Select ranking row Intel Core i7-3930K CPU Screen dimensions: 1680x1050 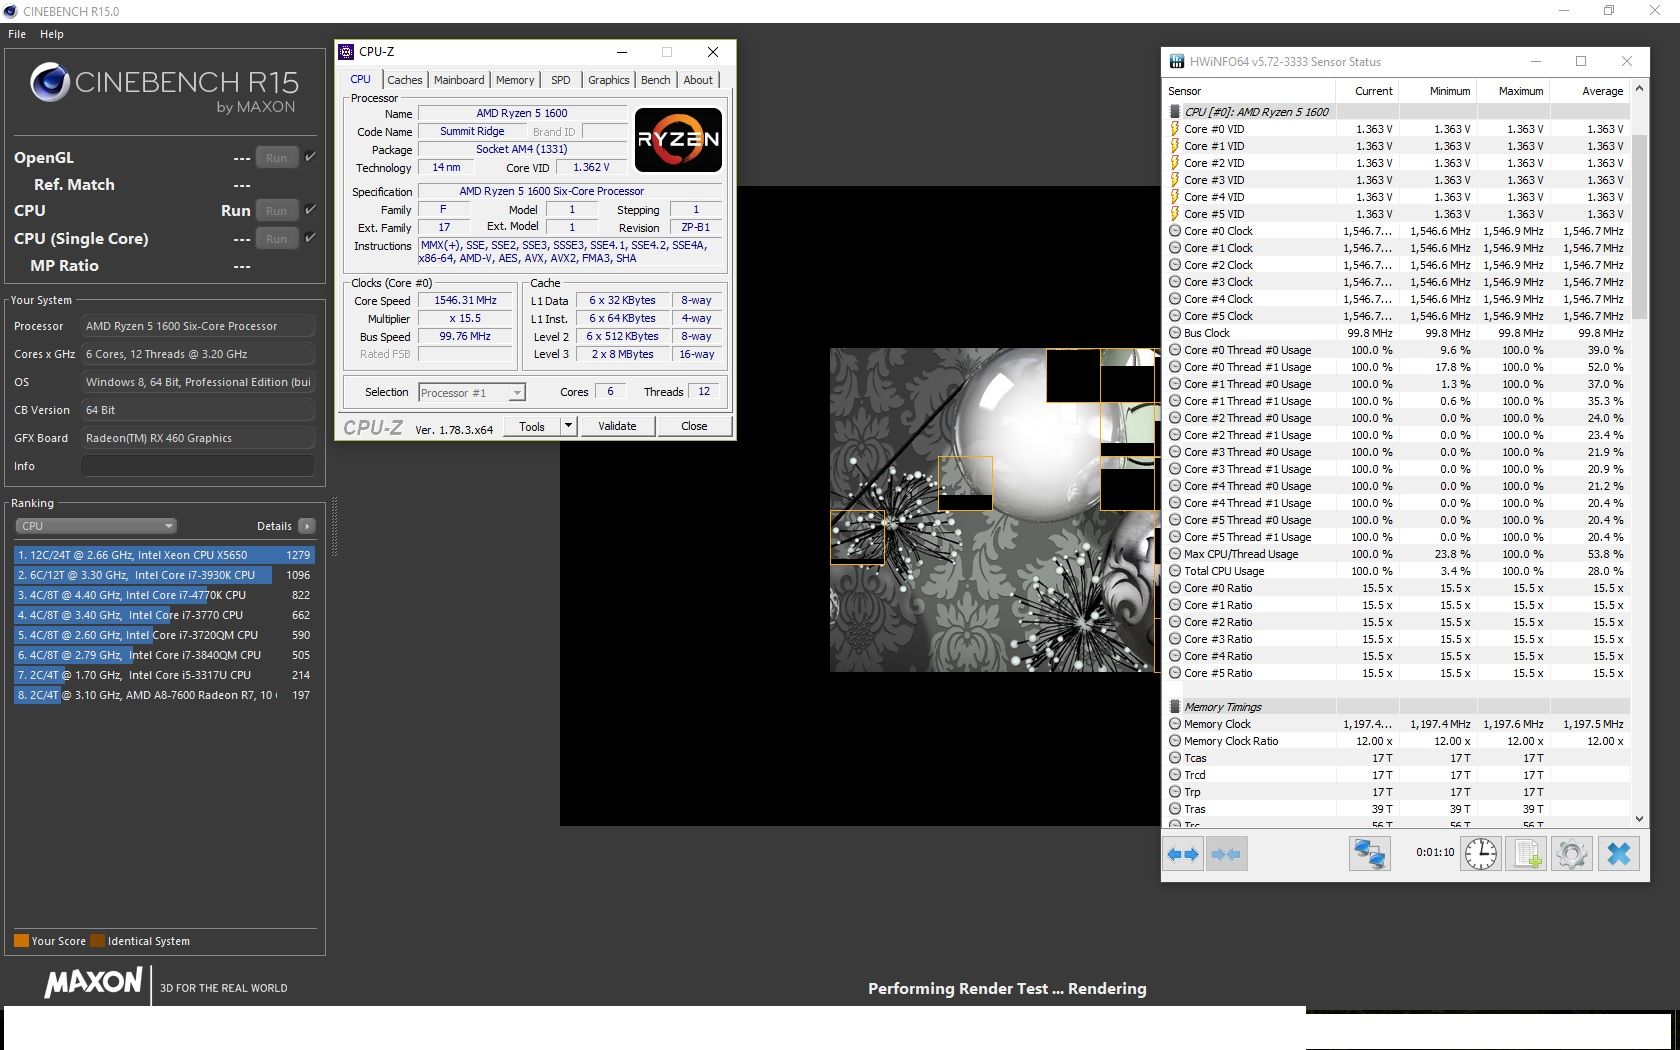[x=163, y=575]
